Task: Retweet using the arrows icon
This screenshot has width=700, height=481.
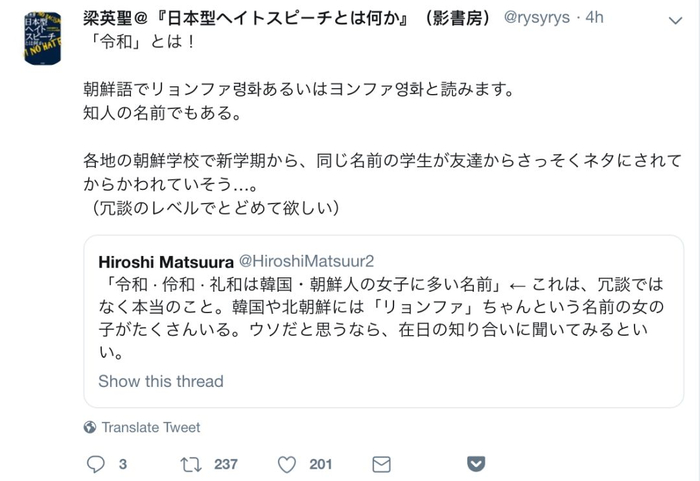Action: [190, 464]
